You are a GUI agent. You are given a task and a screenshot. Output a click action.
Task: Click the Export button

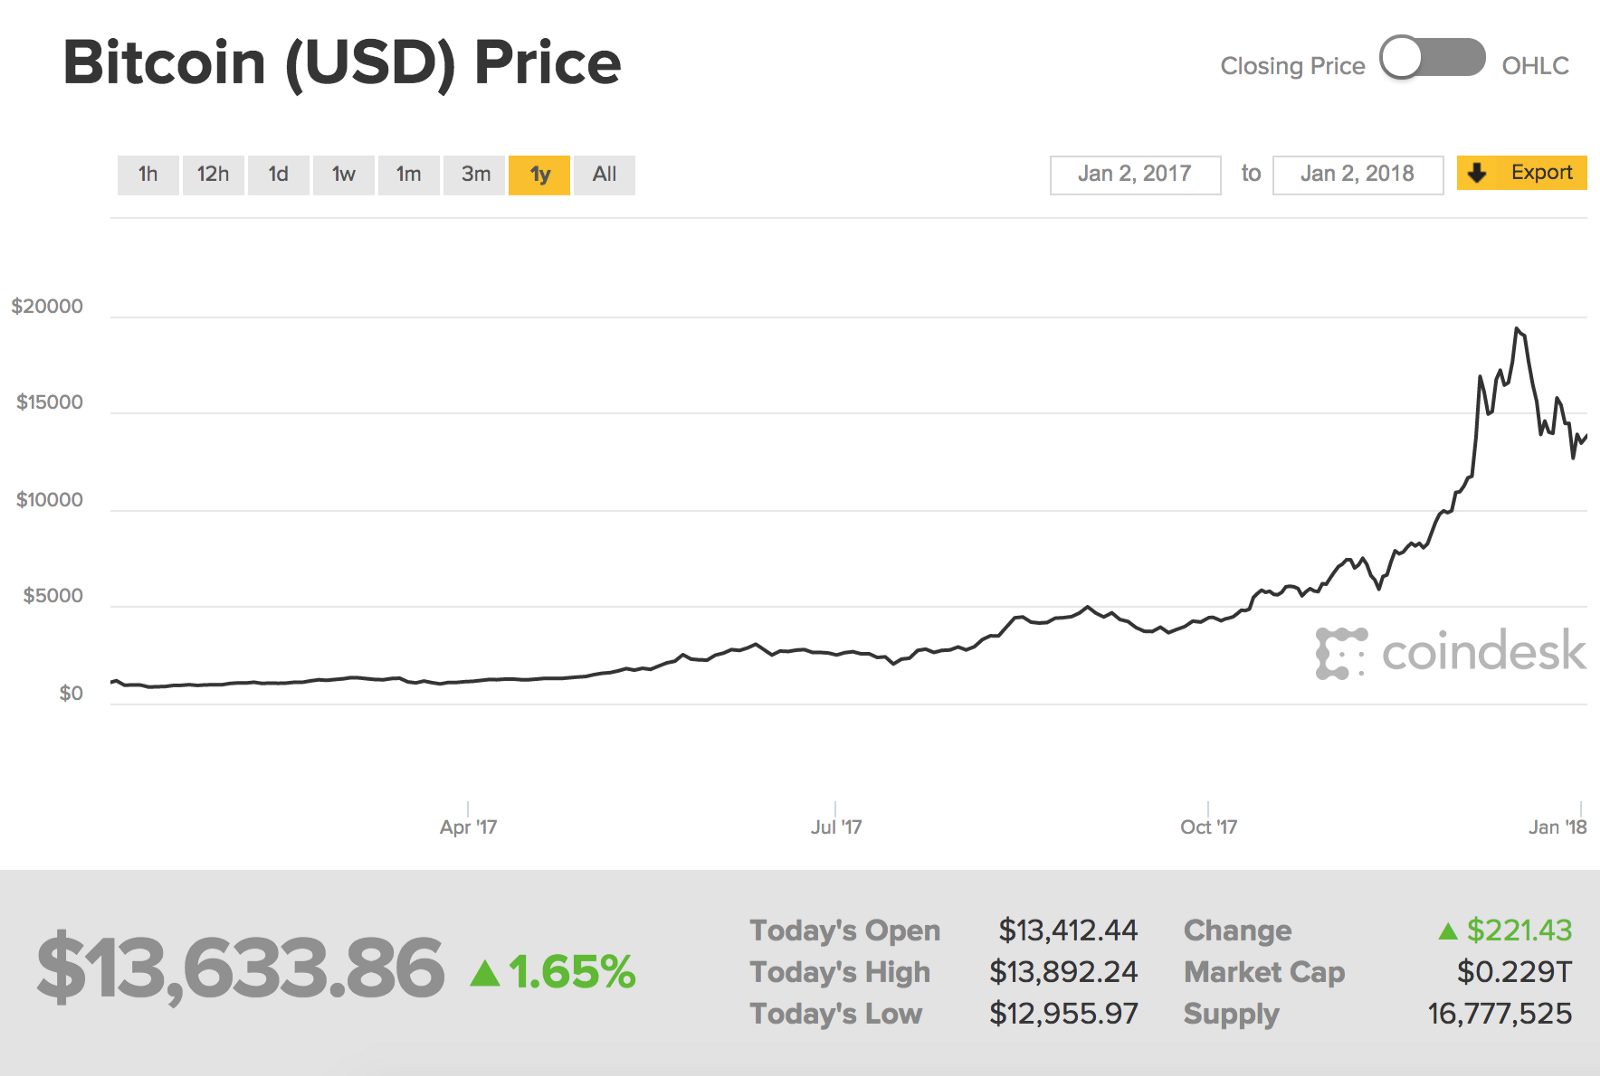pos(1521,173)
